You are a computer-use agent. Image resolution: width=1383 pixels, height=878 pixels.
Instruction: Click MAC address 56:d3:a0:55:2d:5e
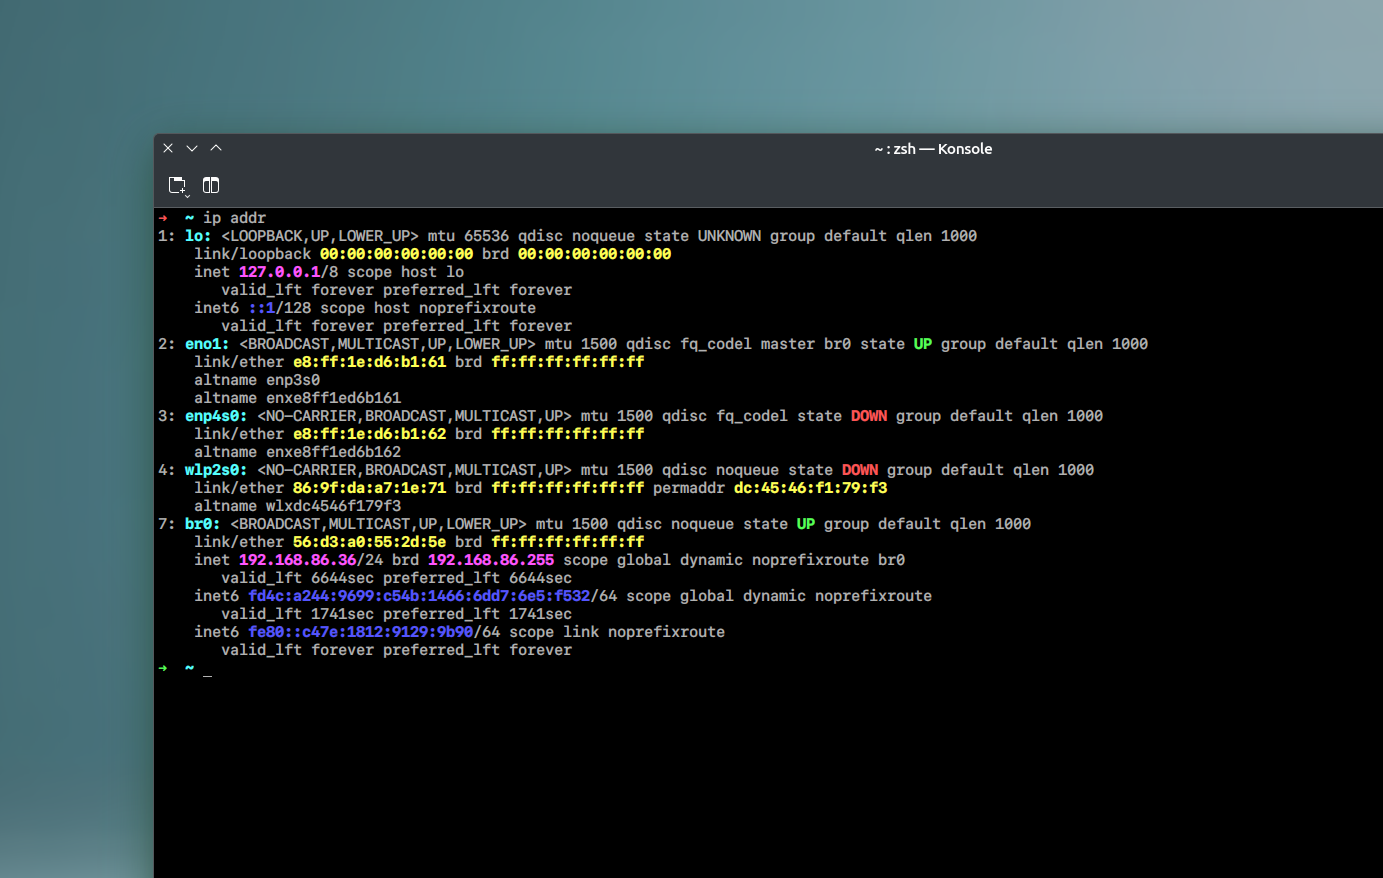369,542
